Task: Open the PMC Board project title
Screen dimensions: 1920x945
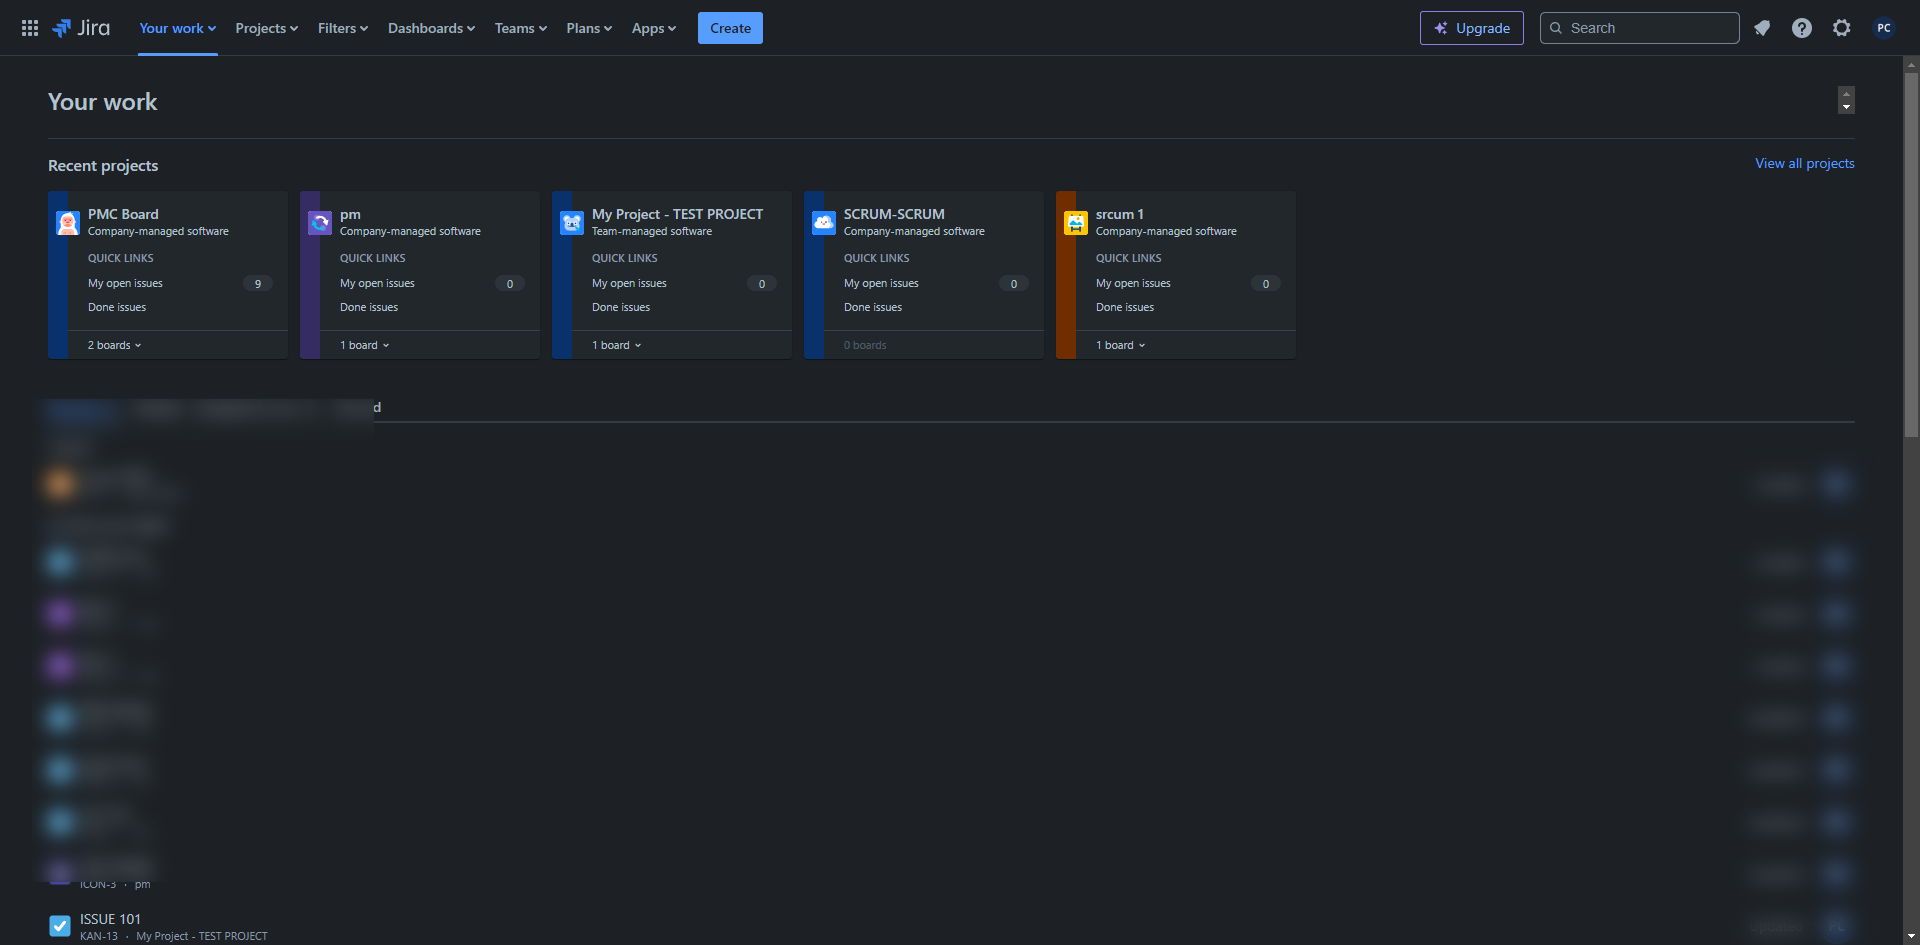Action: point(123,214)
